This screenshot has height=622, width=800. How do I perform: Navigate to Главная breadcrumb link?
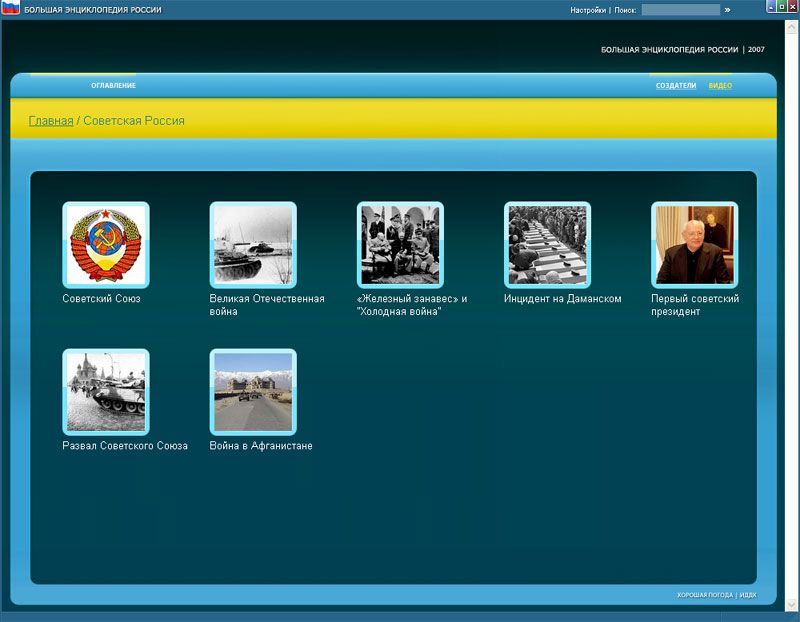coord(51,121)
